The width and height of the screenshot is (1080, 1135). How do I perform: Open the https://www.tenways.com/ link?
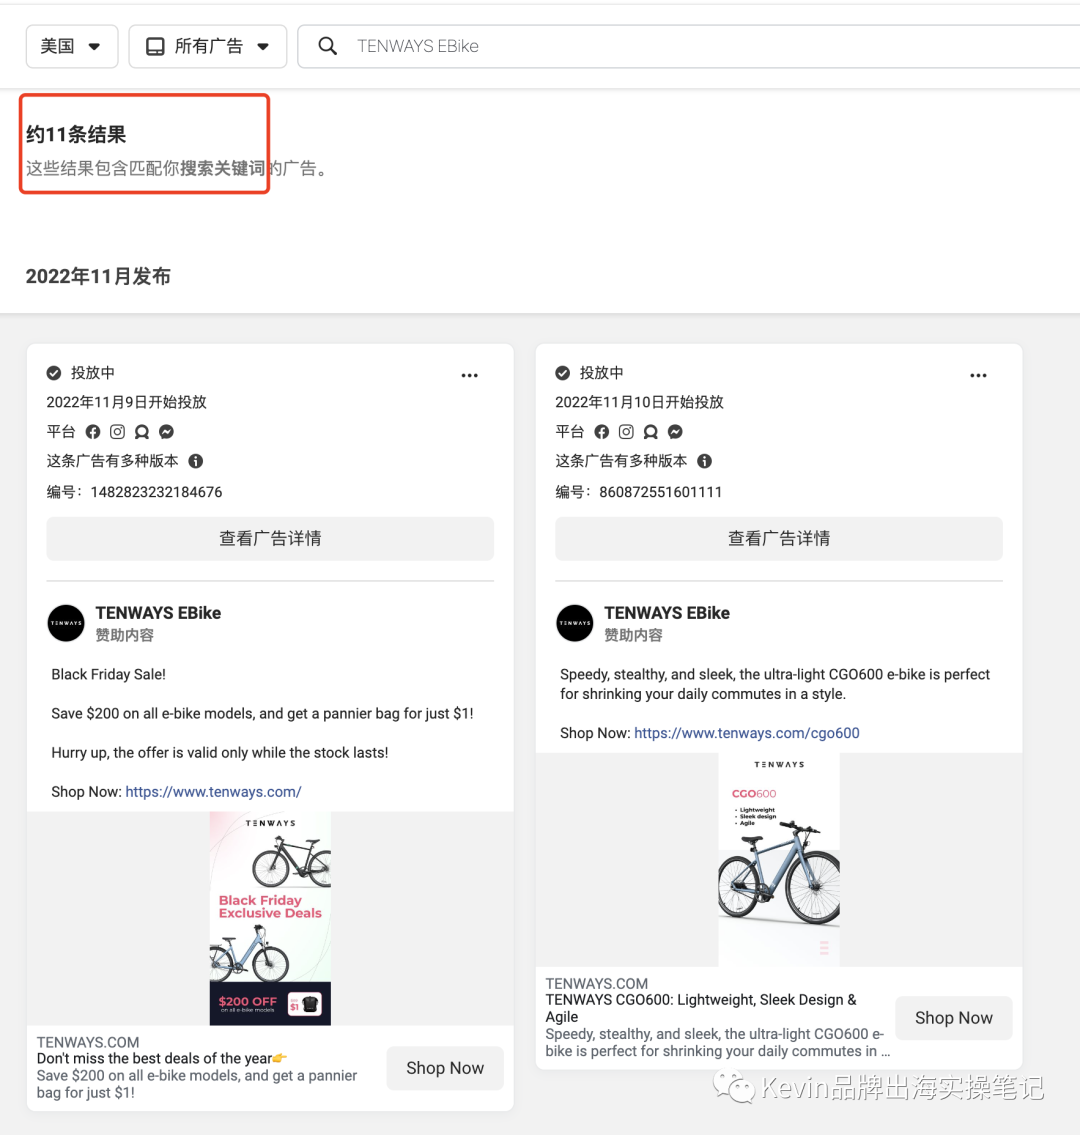click(x=214, y=792)
